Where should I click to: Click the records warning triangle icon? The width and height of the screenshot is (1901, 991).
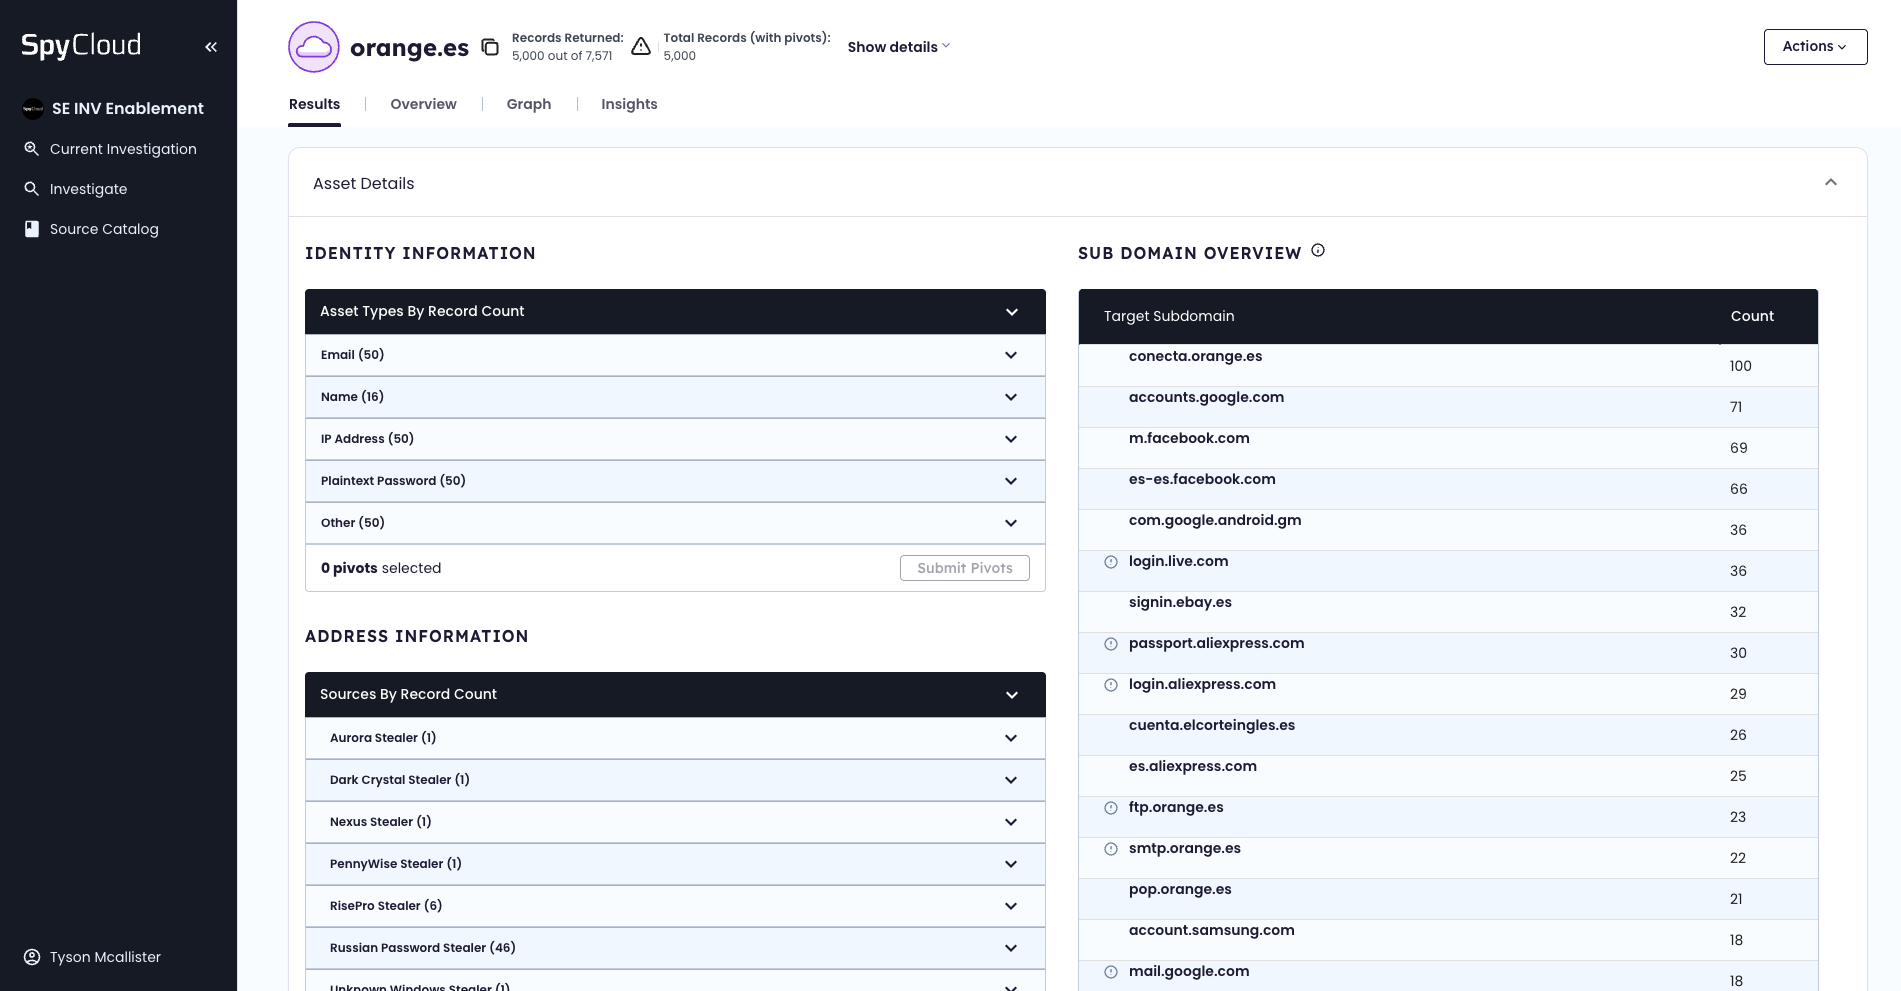pos(641,47)
